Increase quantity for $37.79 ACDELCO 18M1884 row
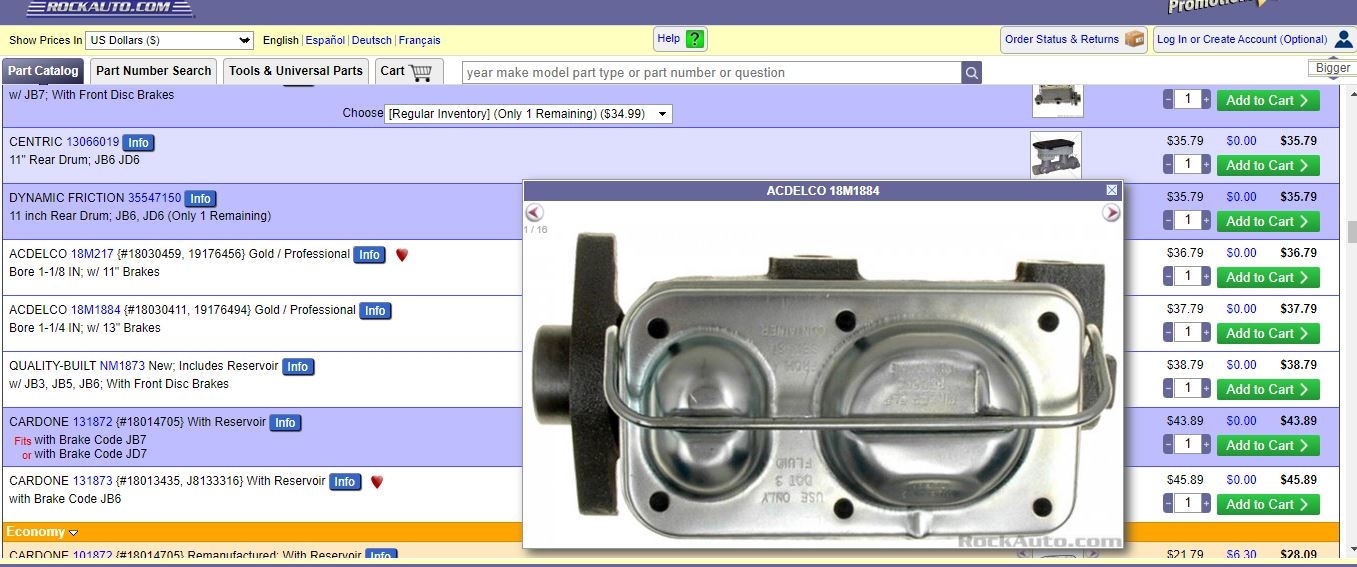The width and height of the screenshot is (1357, 567). click(x=1206, y=332)
